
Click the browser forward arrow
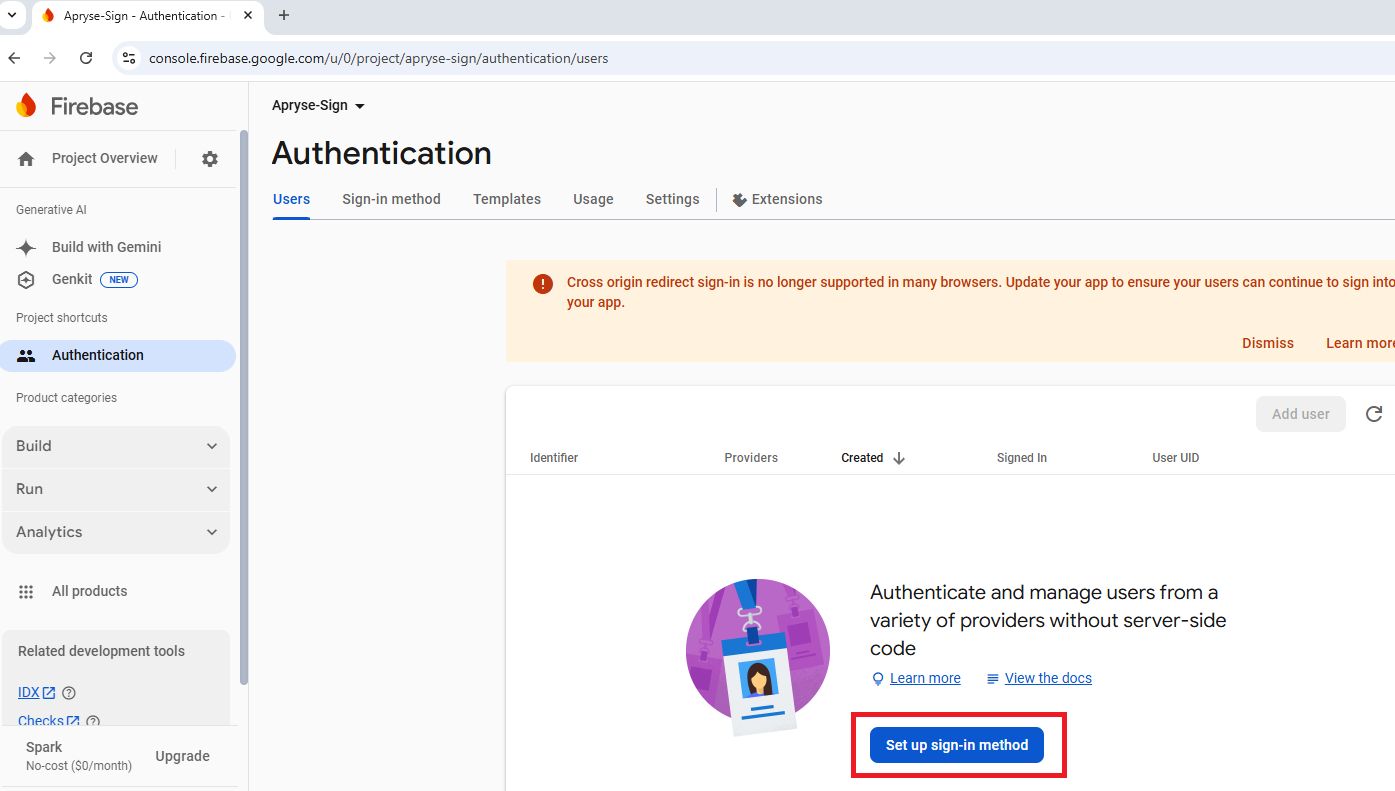point(50,58)
